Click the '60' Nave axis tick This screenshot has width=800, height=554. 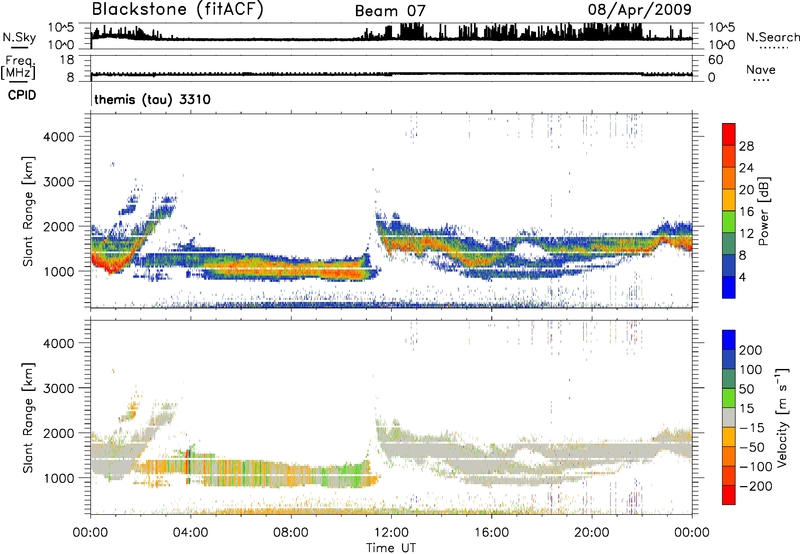click(715, 60)
